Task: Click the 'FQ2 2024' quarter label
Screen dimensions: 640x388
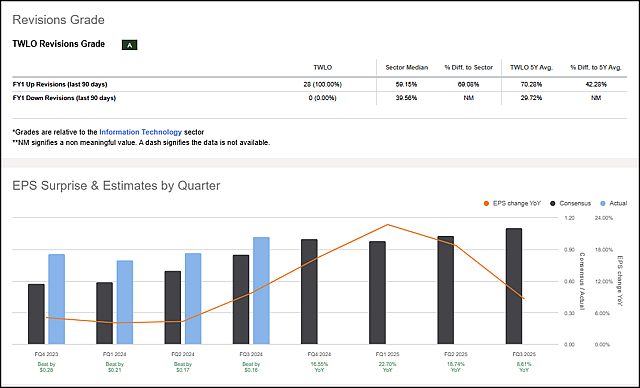Action: coord(183,354)
